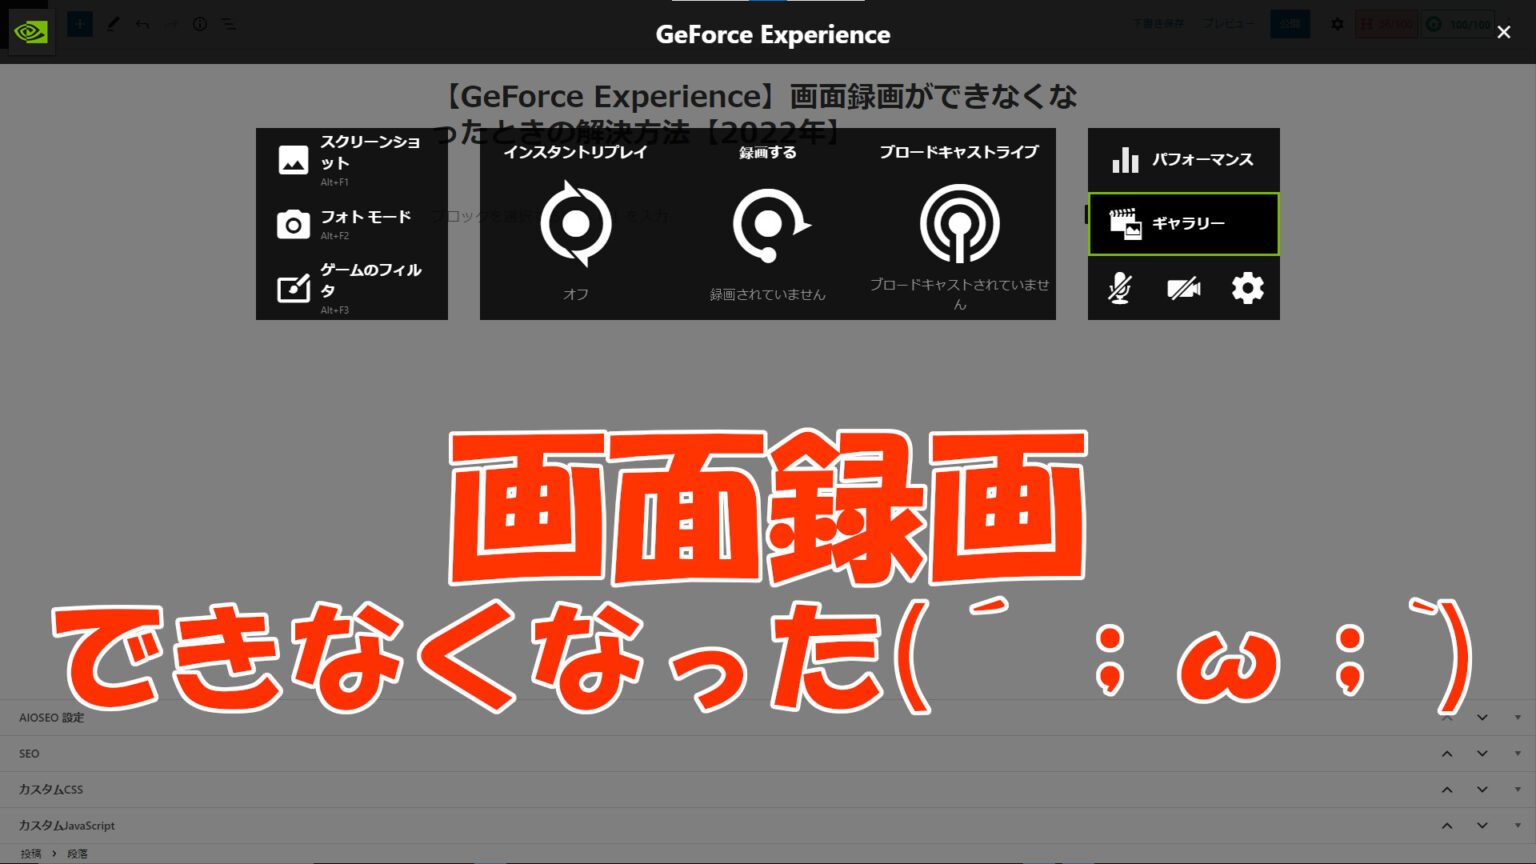Image resolution: width=1536 pixels, height=864 pixels.
Task: Click the block inserter plus button
Action: [80, 24]
